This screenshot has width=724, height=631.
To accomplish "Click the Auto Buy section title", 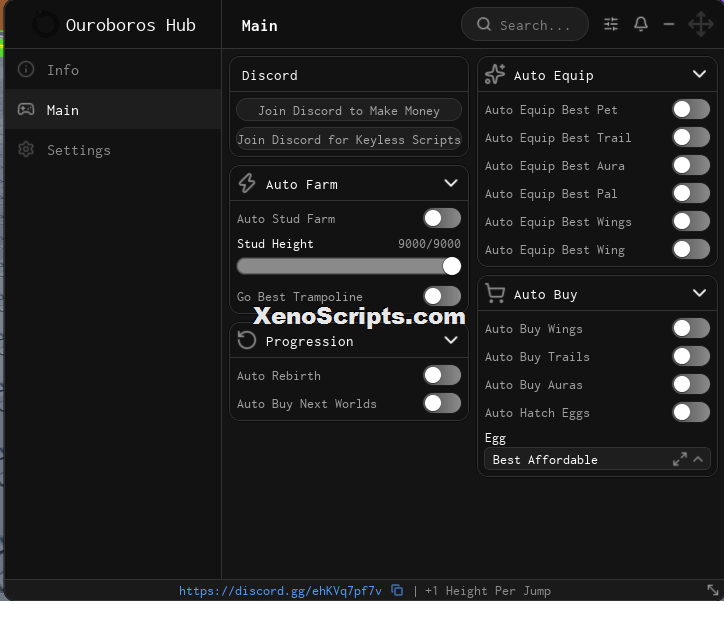I will (545, 294).
